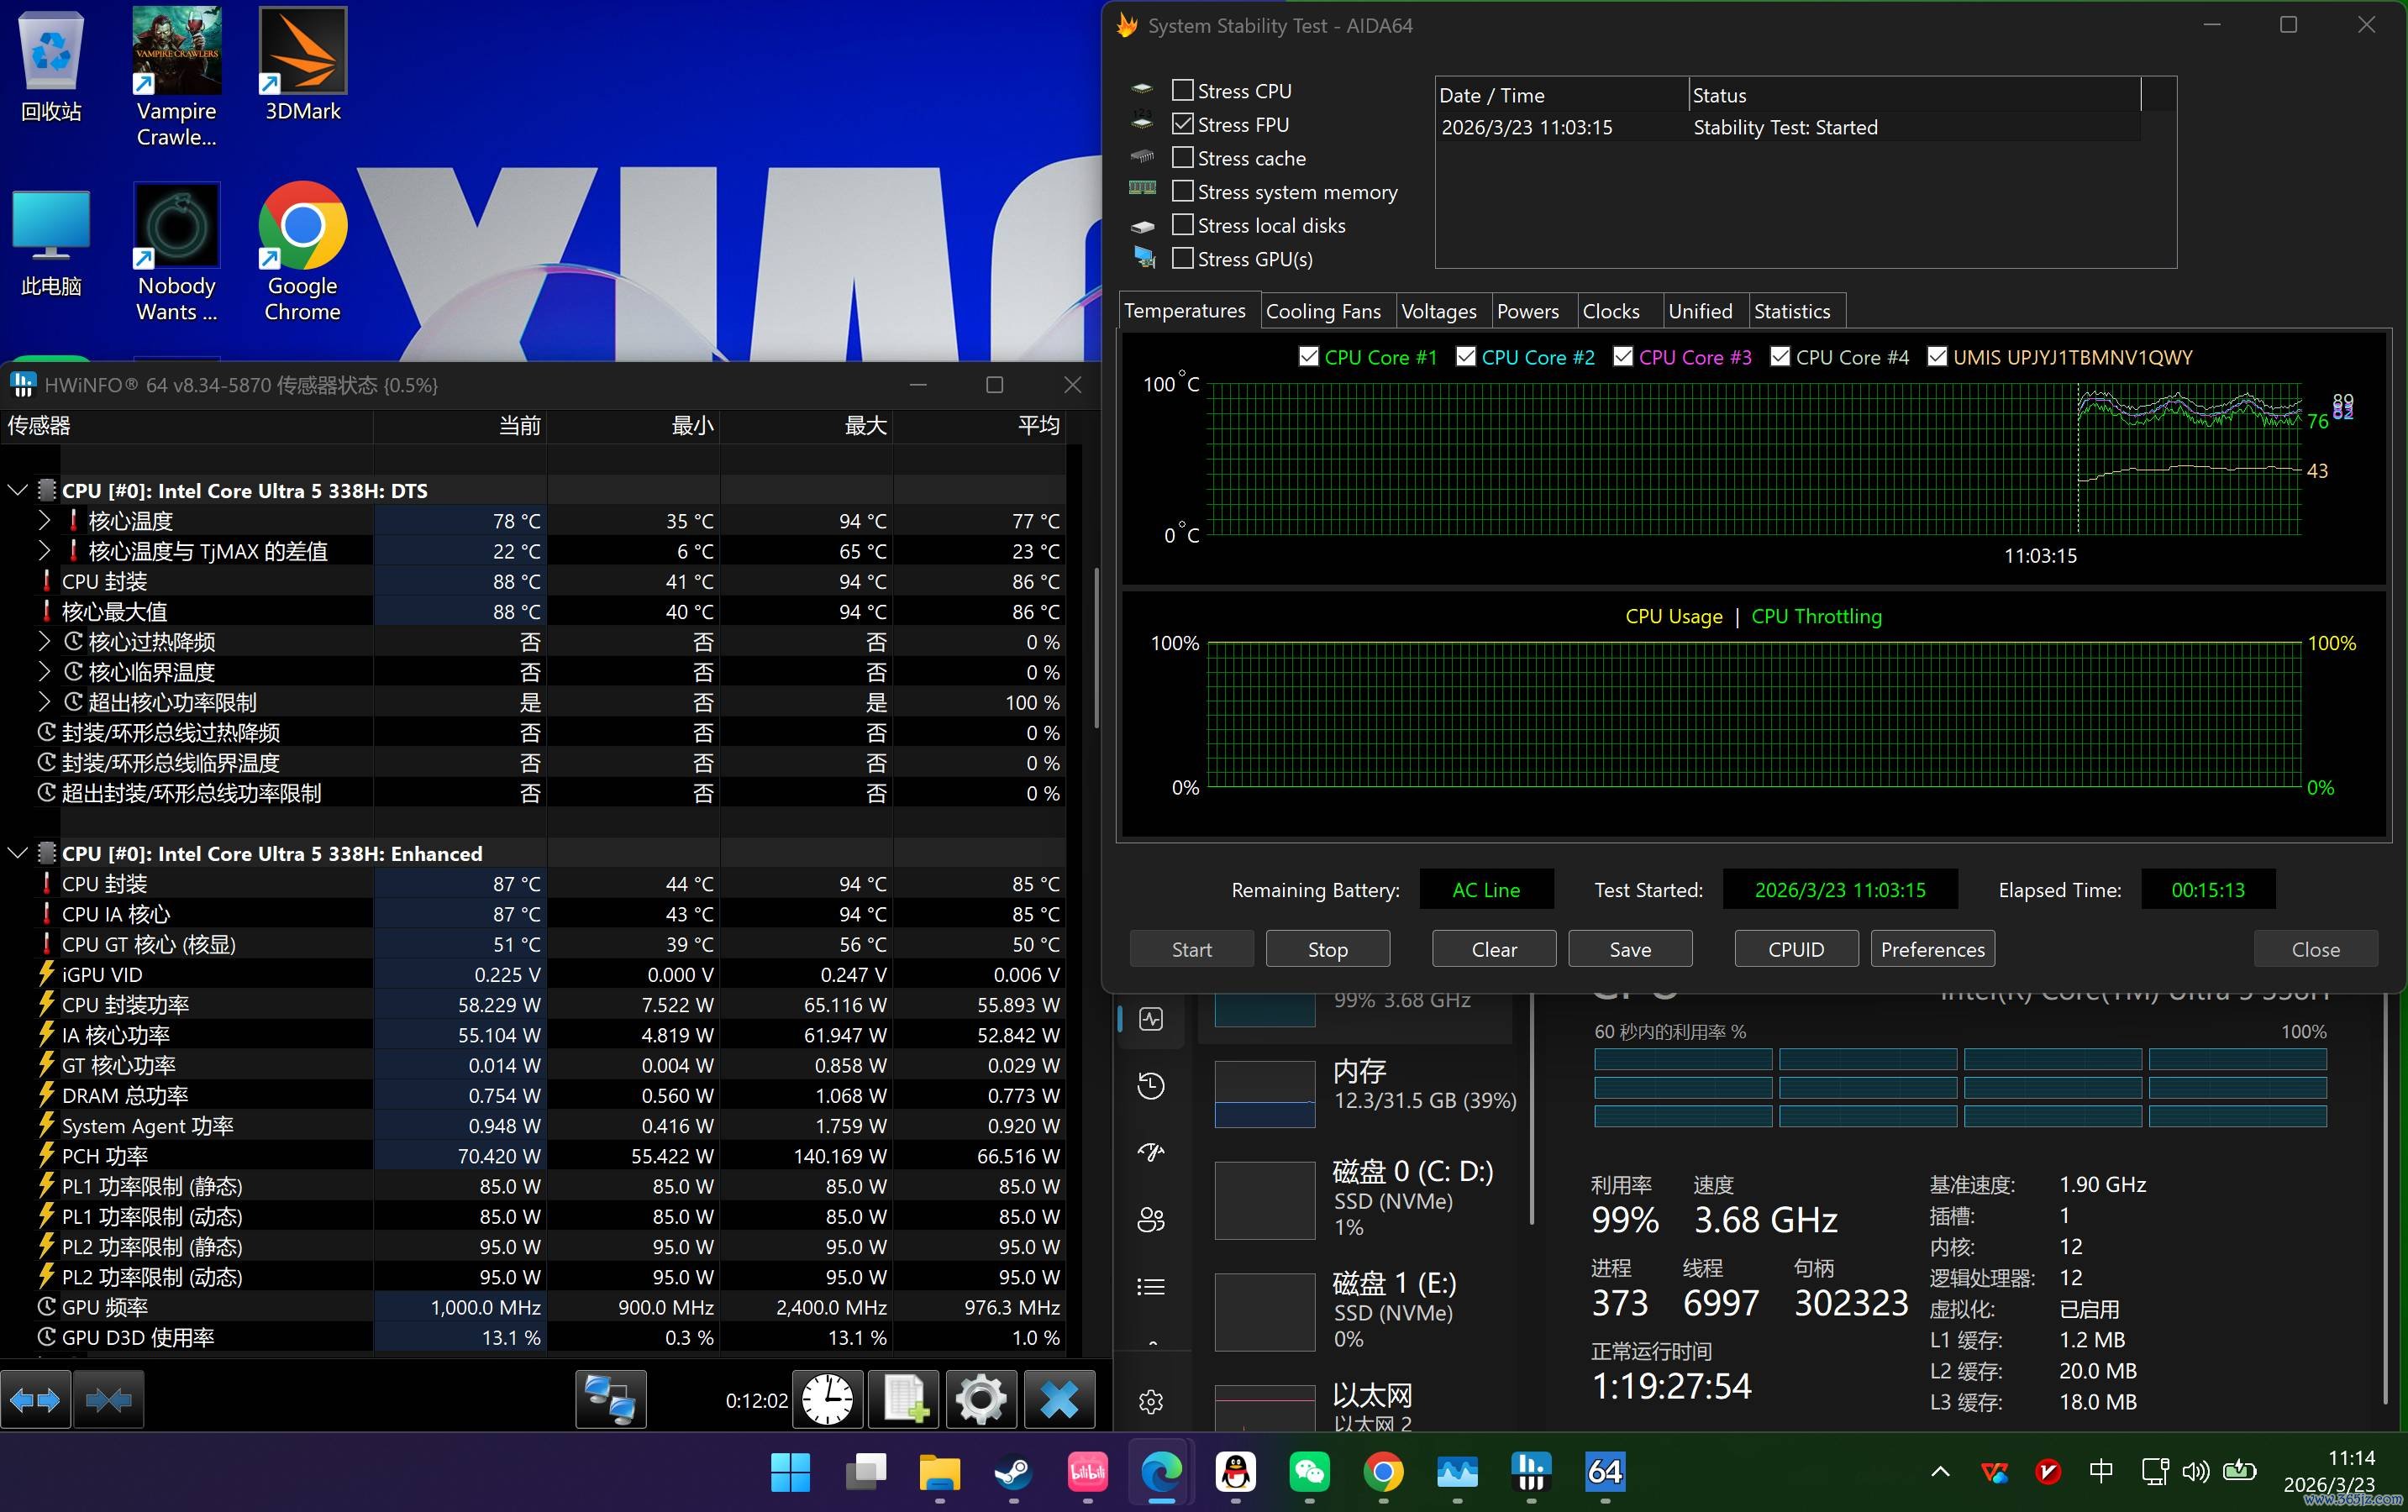The width and height of the screenshot is (2408, 1512).
Task: Expand the 超出核心功率限制 row
Action: (x=44, y=701)
